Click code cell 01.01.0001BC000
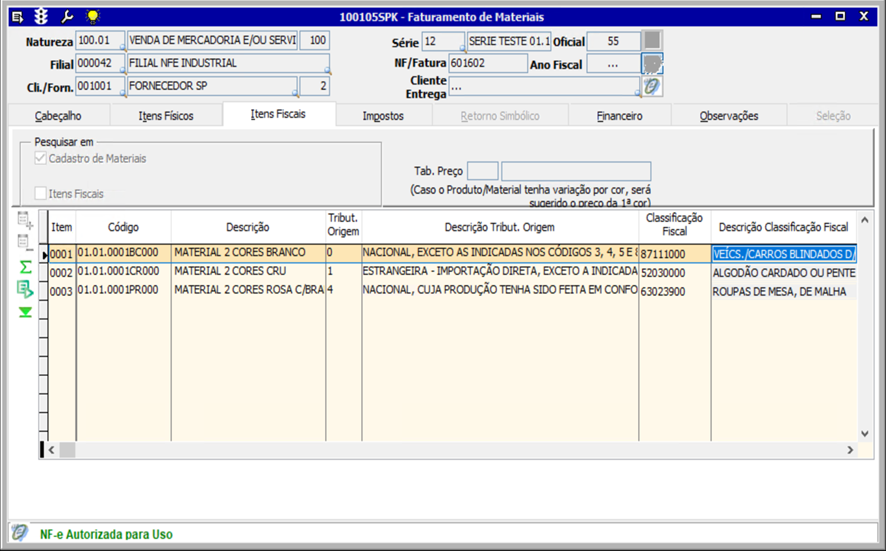 pyautogui.click(x=124, y=253)
